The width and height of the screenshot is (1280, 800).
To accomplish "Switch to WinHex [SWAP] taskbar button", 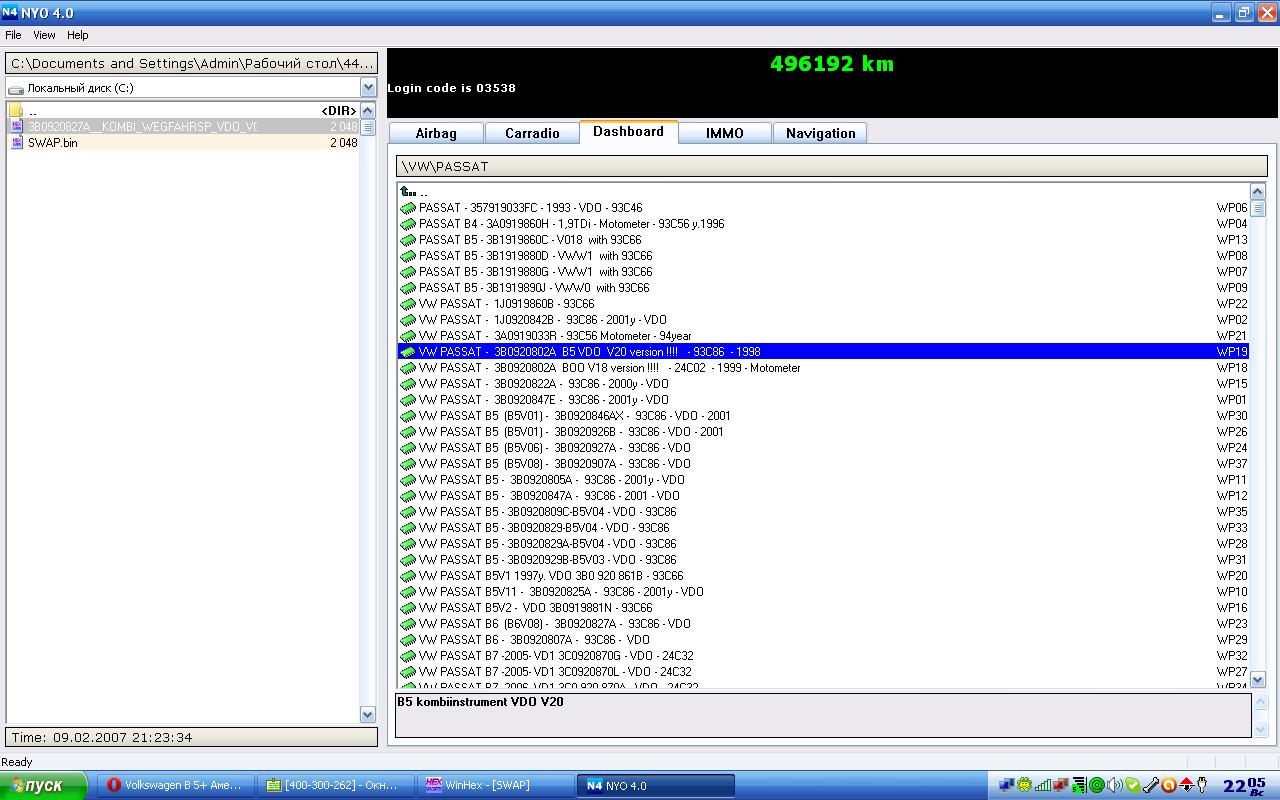I will coord(494,786).
